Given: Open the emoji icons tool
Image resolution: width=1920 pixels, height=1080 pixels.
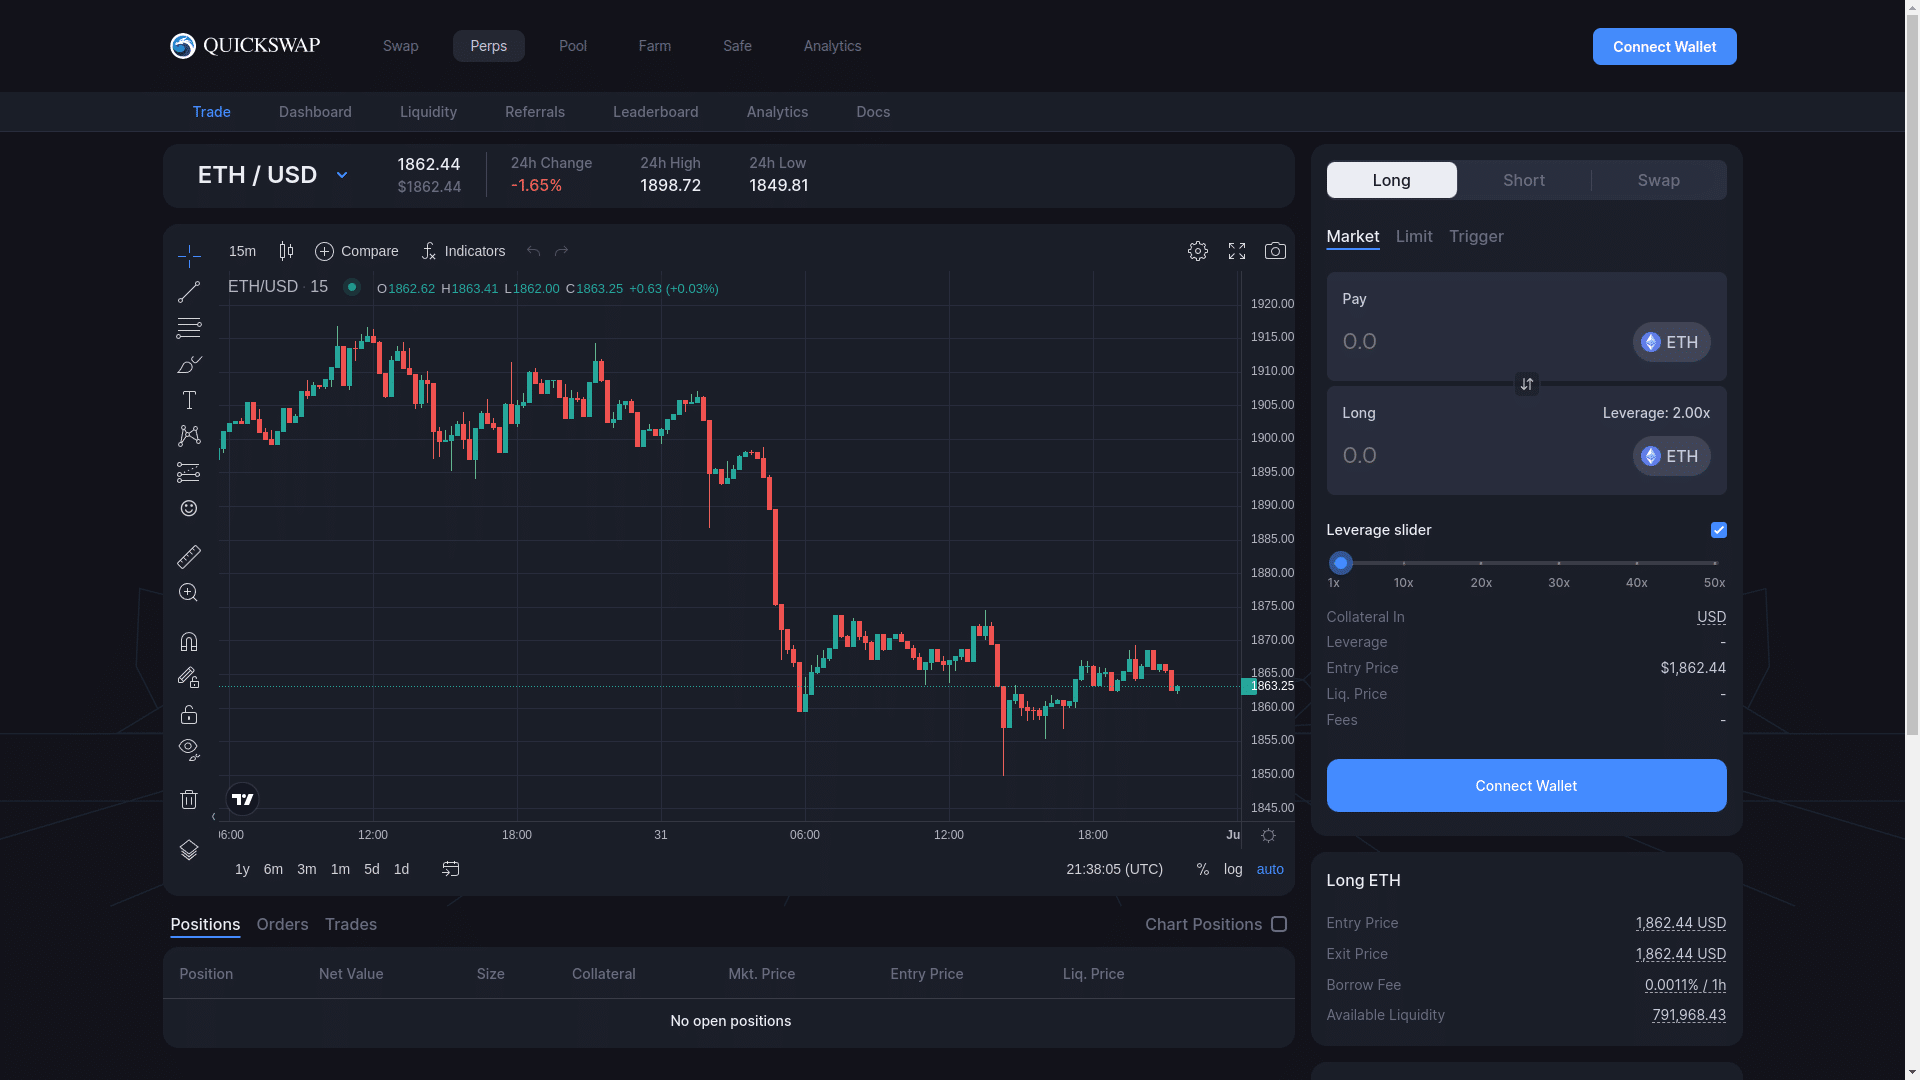Looking at the screenshot, I should tap(189, 509).
